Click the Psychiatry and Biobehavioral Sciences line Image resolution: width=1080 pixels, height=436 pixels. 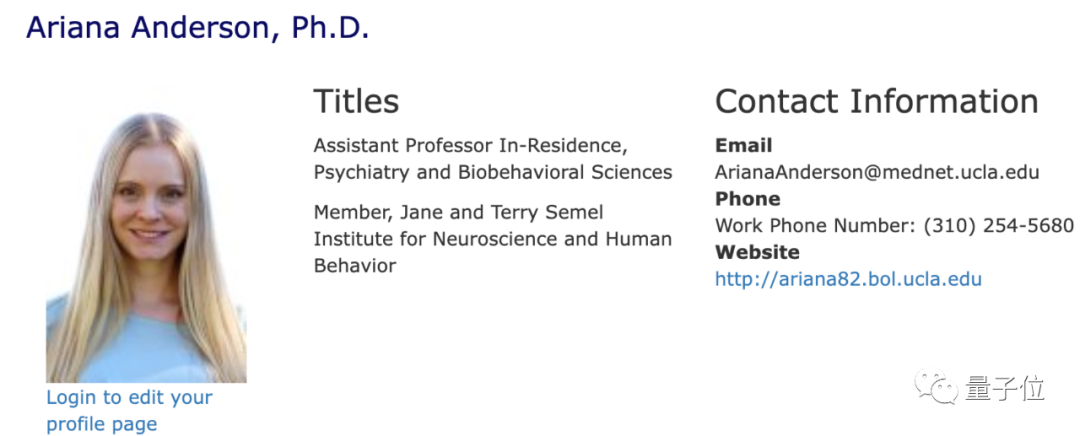pos(492,172)
